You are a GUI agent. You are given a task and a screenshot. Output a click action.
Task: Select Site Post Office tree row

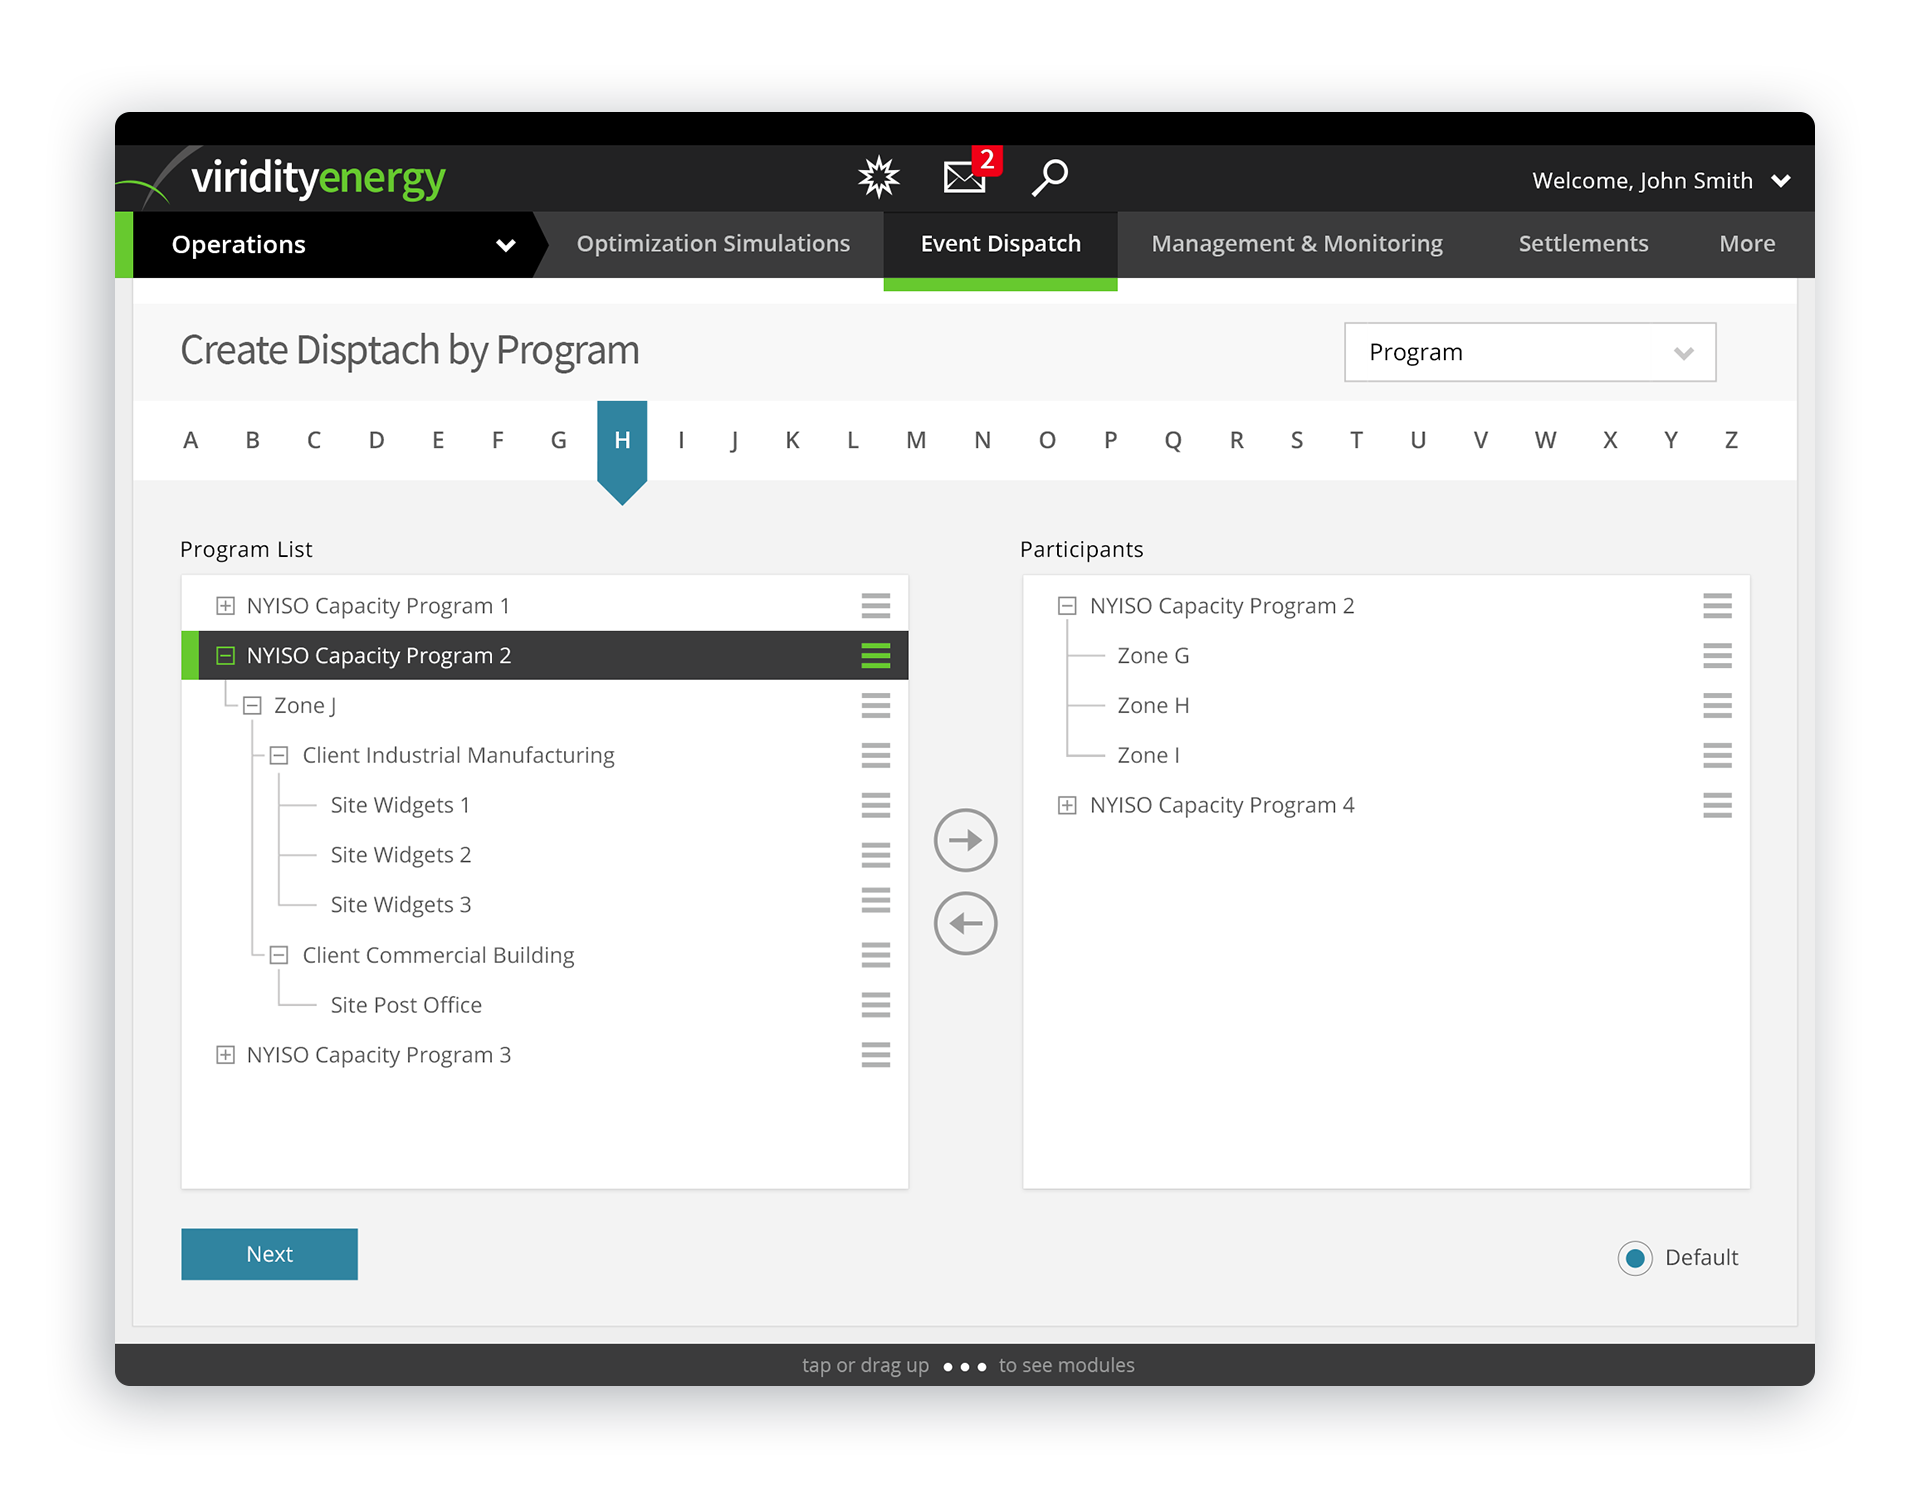pos(544,1005)
